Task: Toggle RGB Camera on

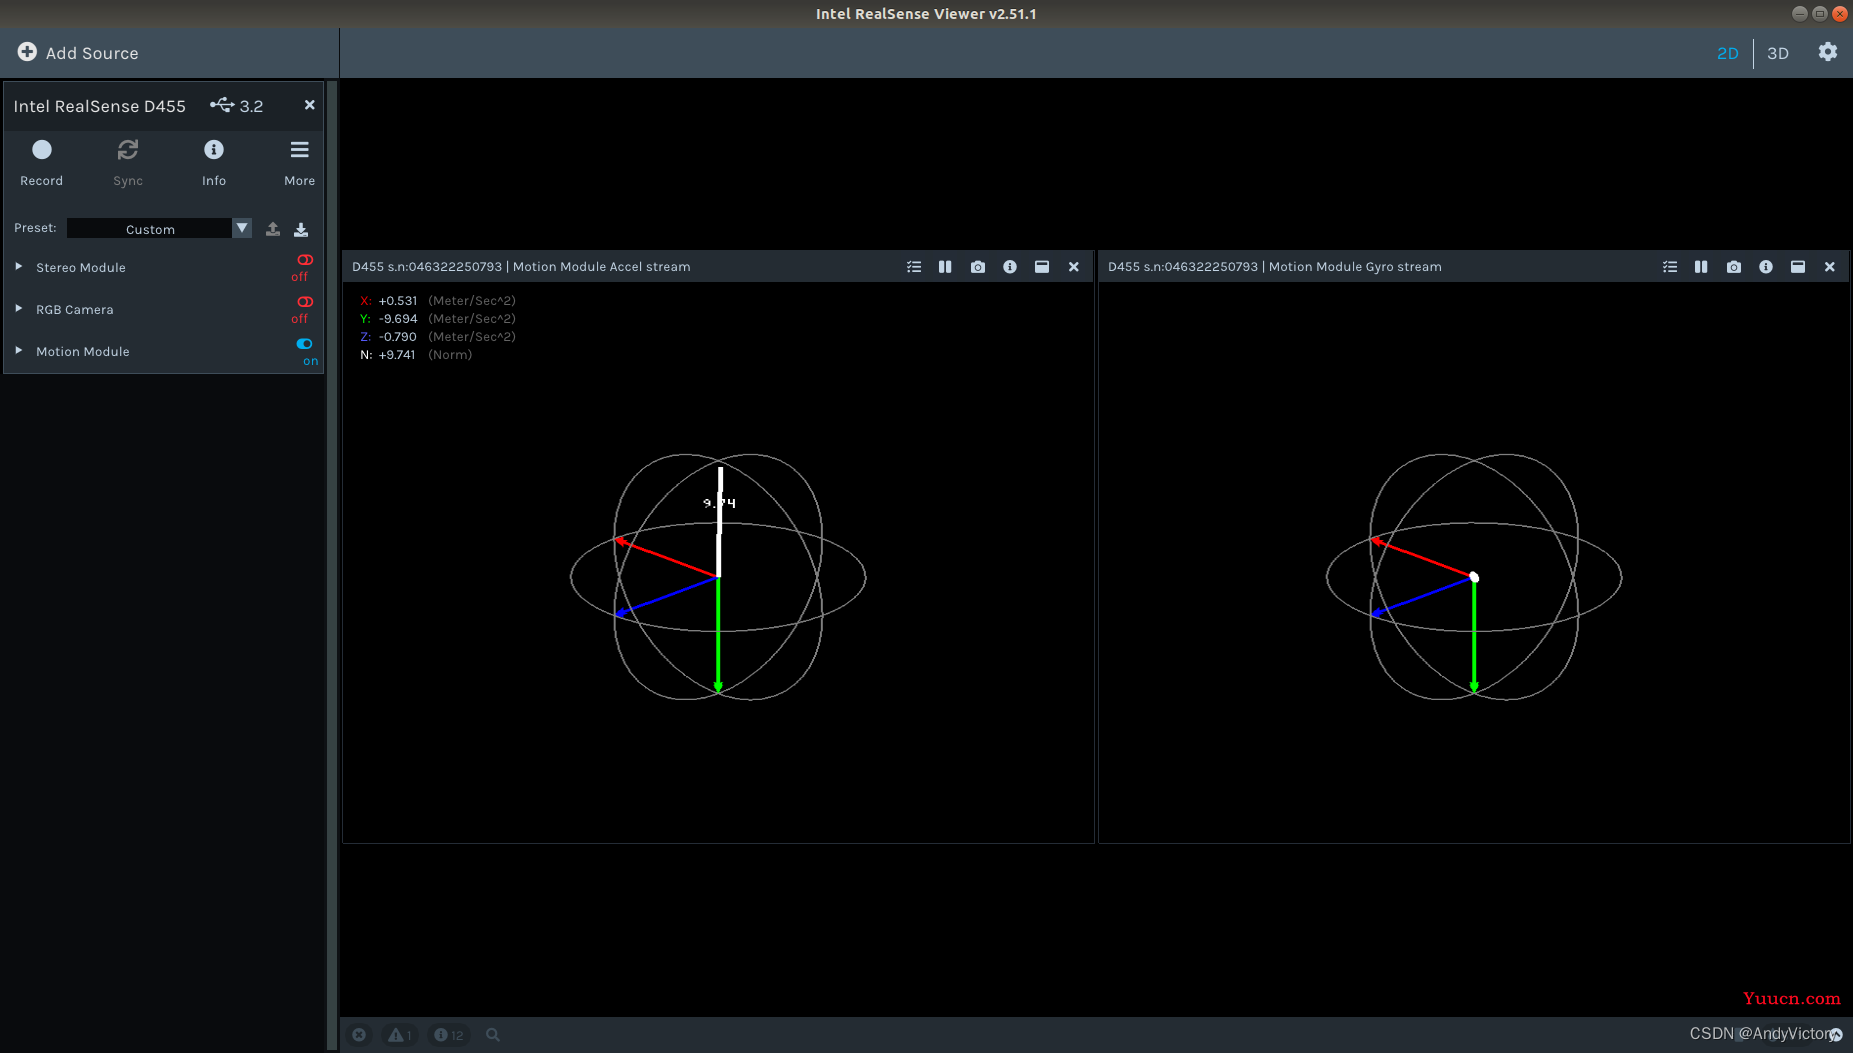Action: click(304, 302)
